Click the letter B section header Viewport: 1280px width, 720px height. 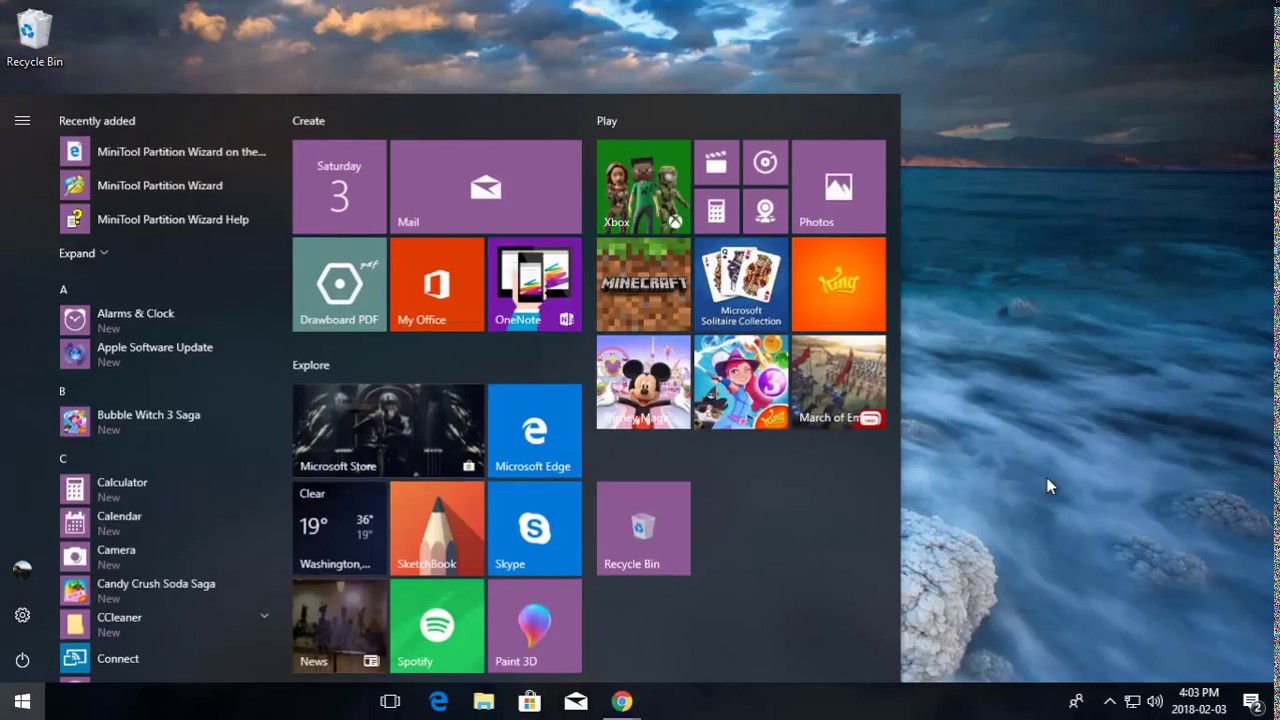[x=62, y=391]
